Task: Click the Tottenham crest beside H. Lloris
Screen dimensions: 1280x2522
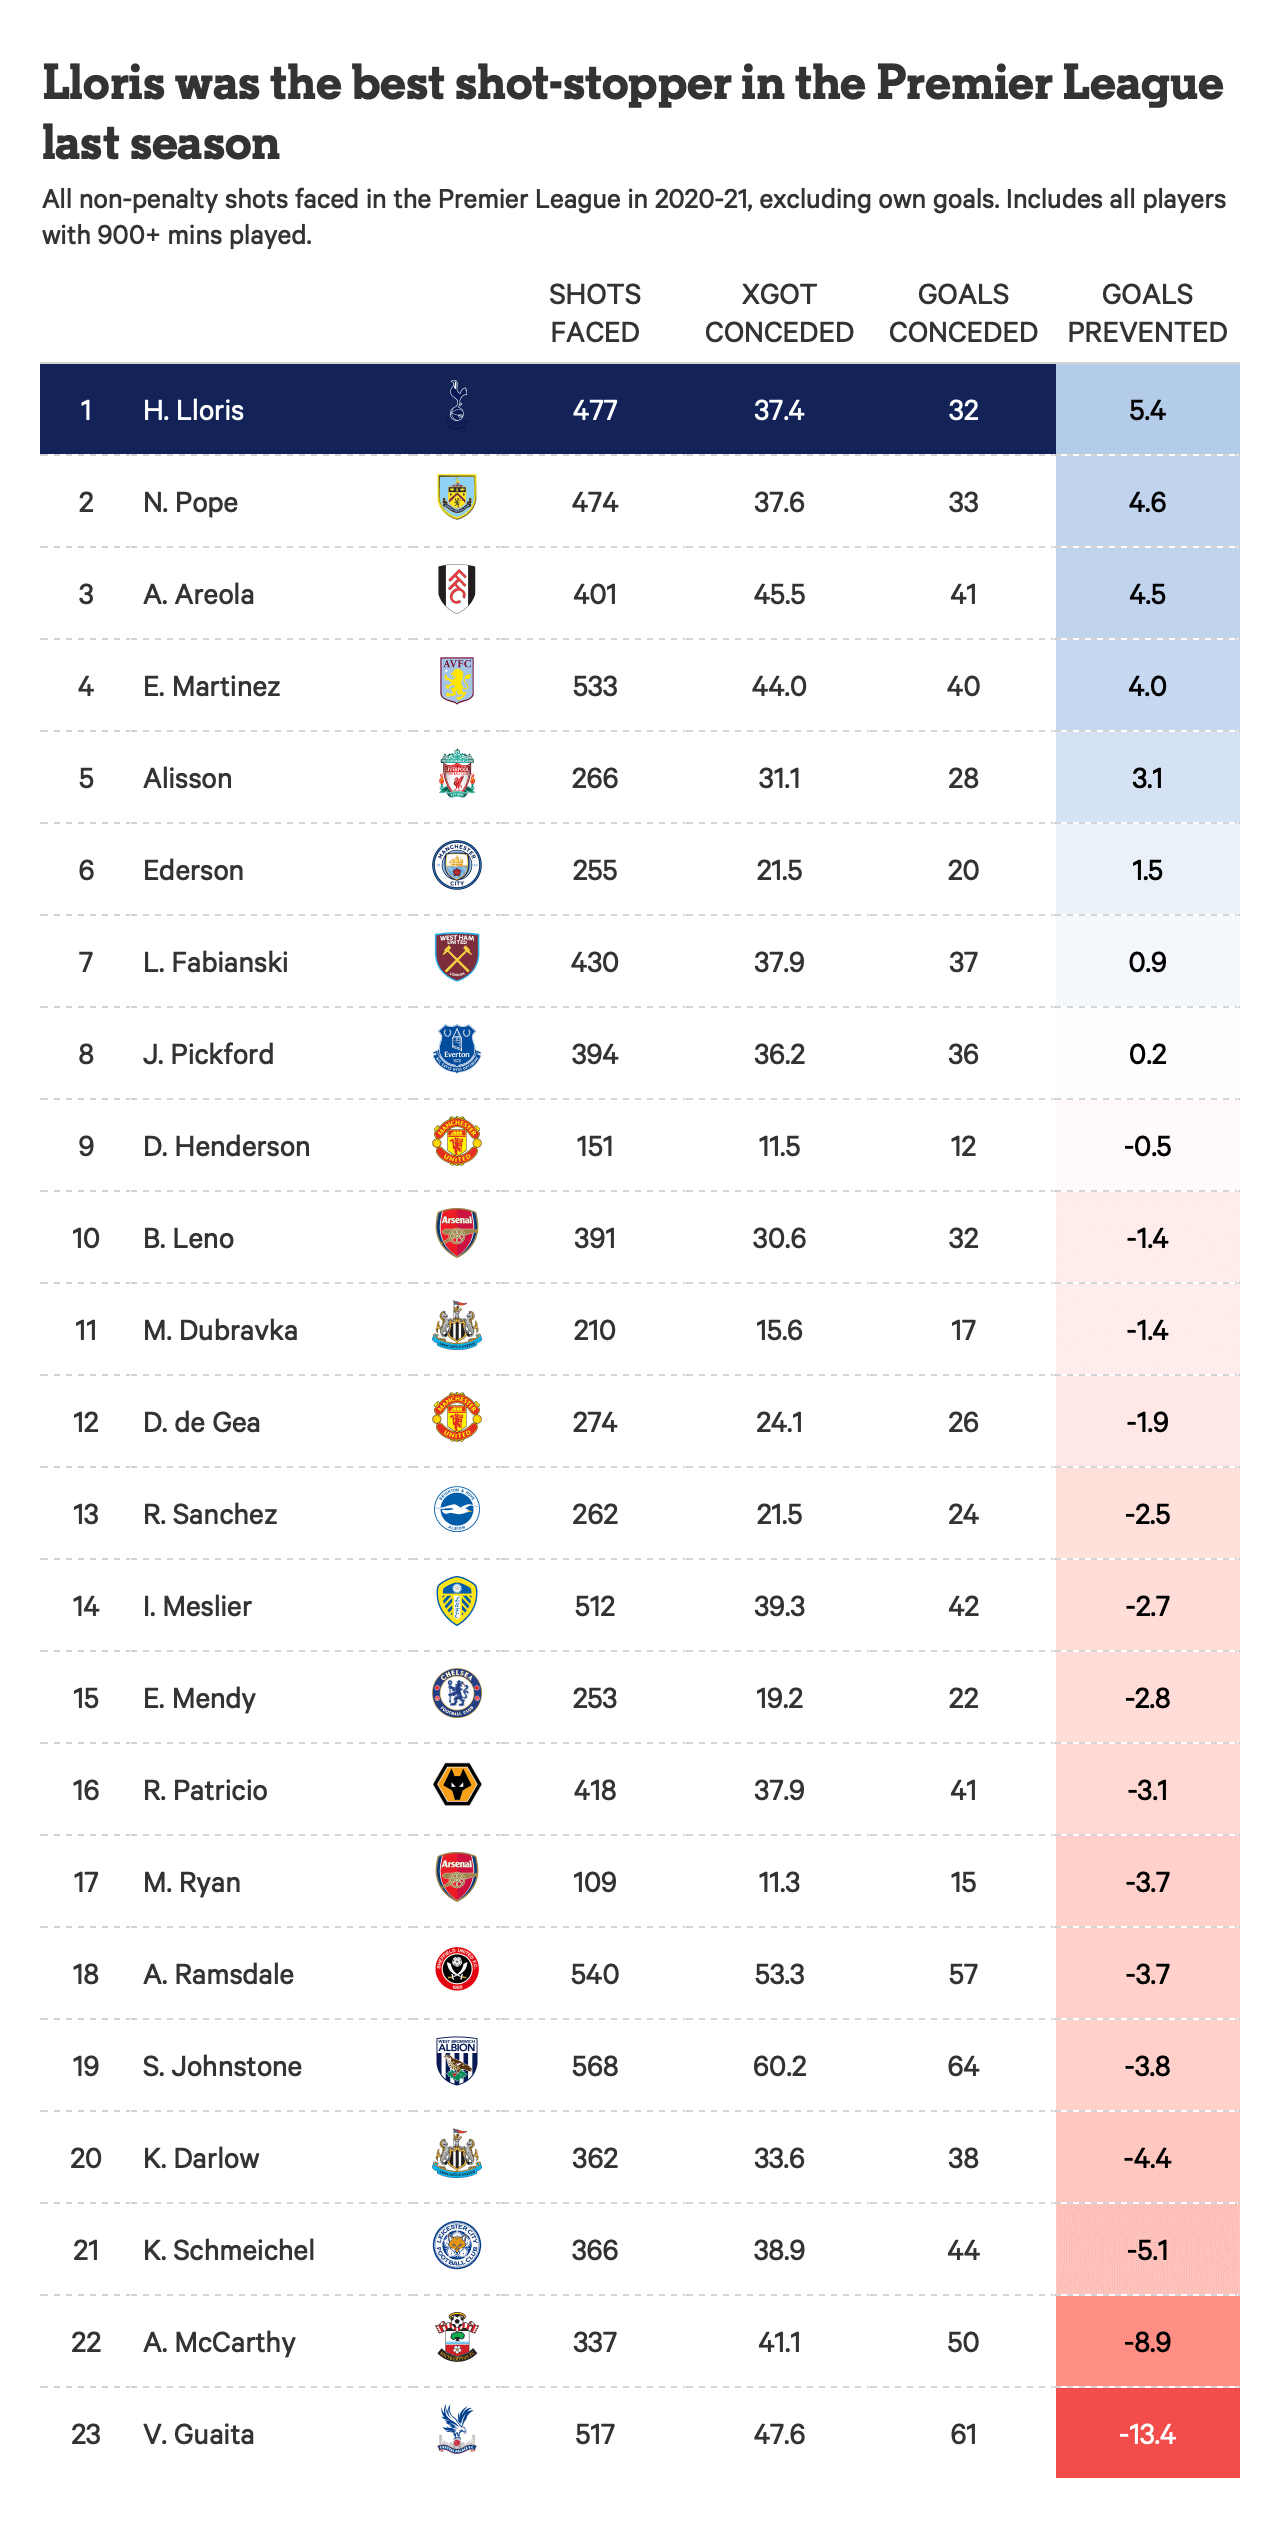Action: 457,403
